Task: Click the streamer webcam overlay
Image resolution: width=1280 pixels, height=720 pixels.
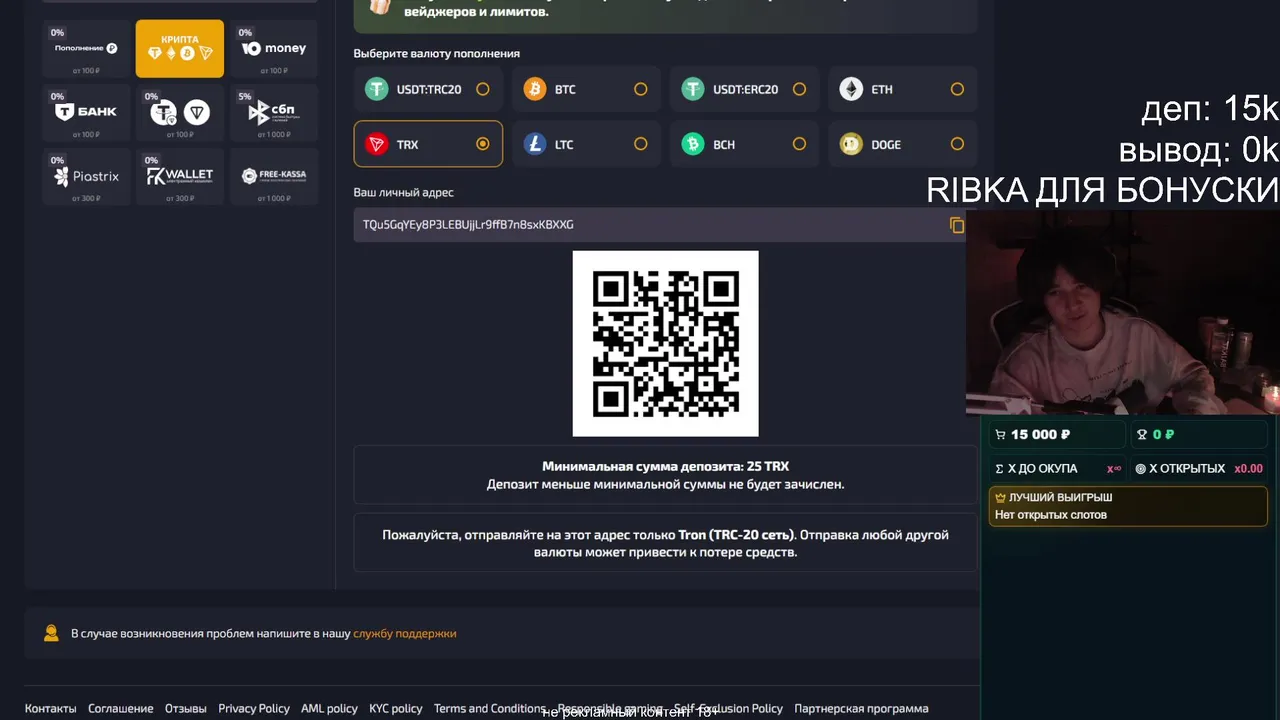Action: 1122,312
